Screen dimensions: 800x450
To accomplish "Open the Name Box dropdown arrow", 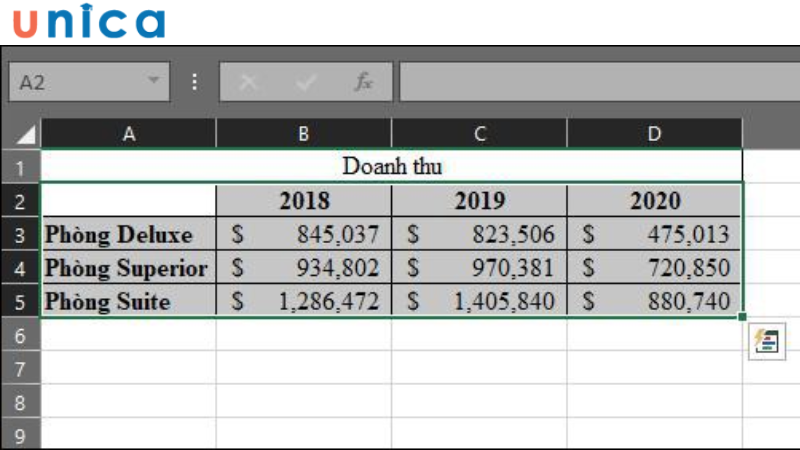I will click(x=153, y=80).
